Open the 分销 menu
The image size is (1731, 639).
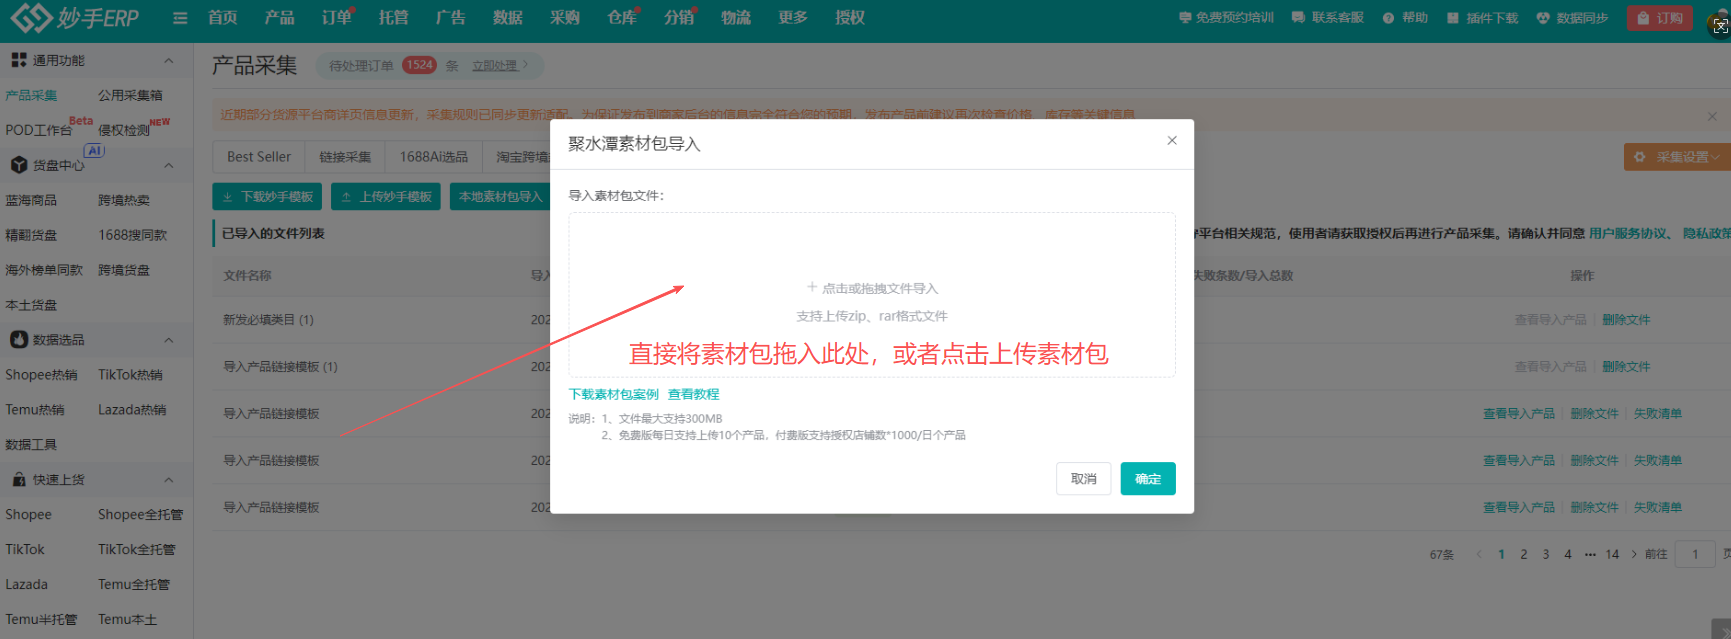[679, 18]
